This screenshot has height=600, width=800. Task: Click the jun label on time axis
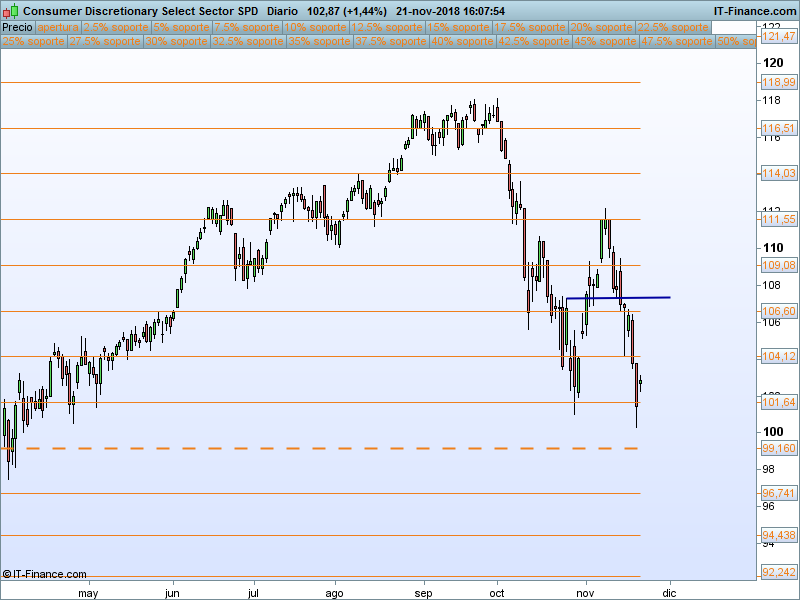172,593
